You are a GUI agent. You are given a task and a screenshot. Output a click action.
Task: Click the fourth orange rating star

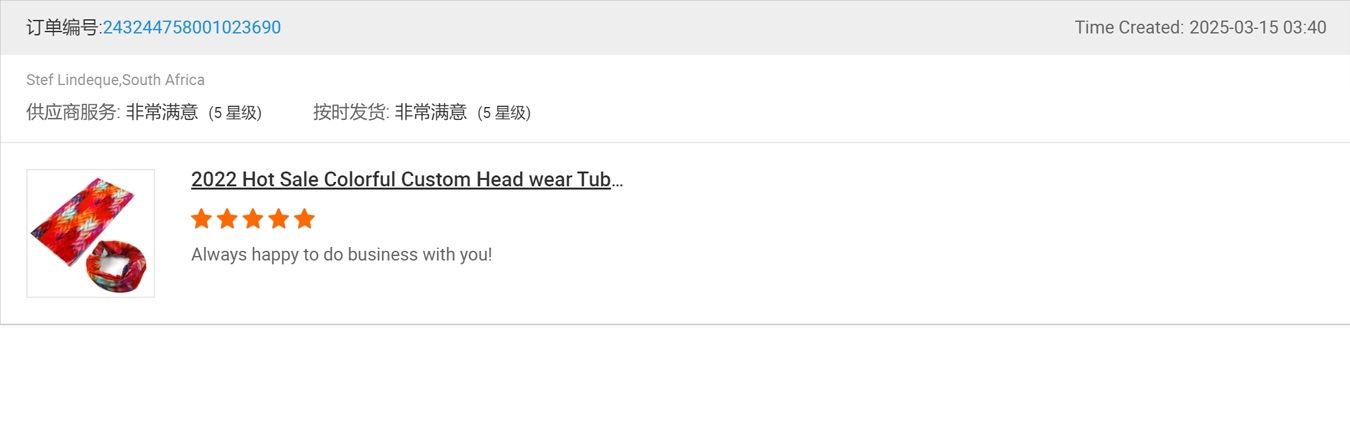point(279,219)
